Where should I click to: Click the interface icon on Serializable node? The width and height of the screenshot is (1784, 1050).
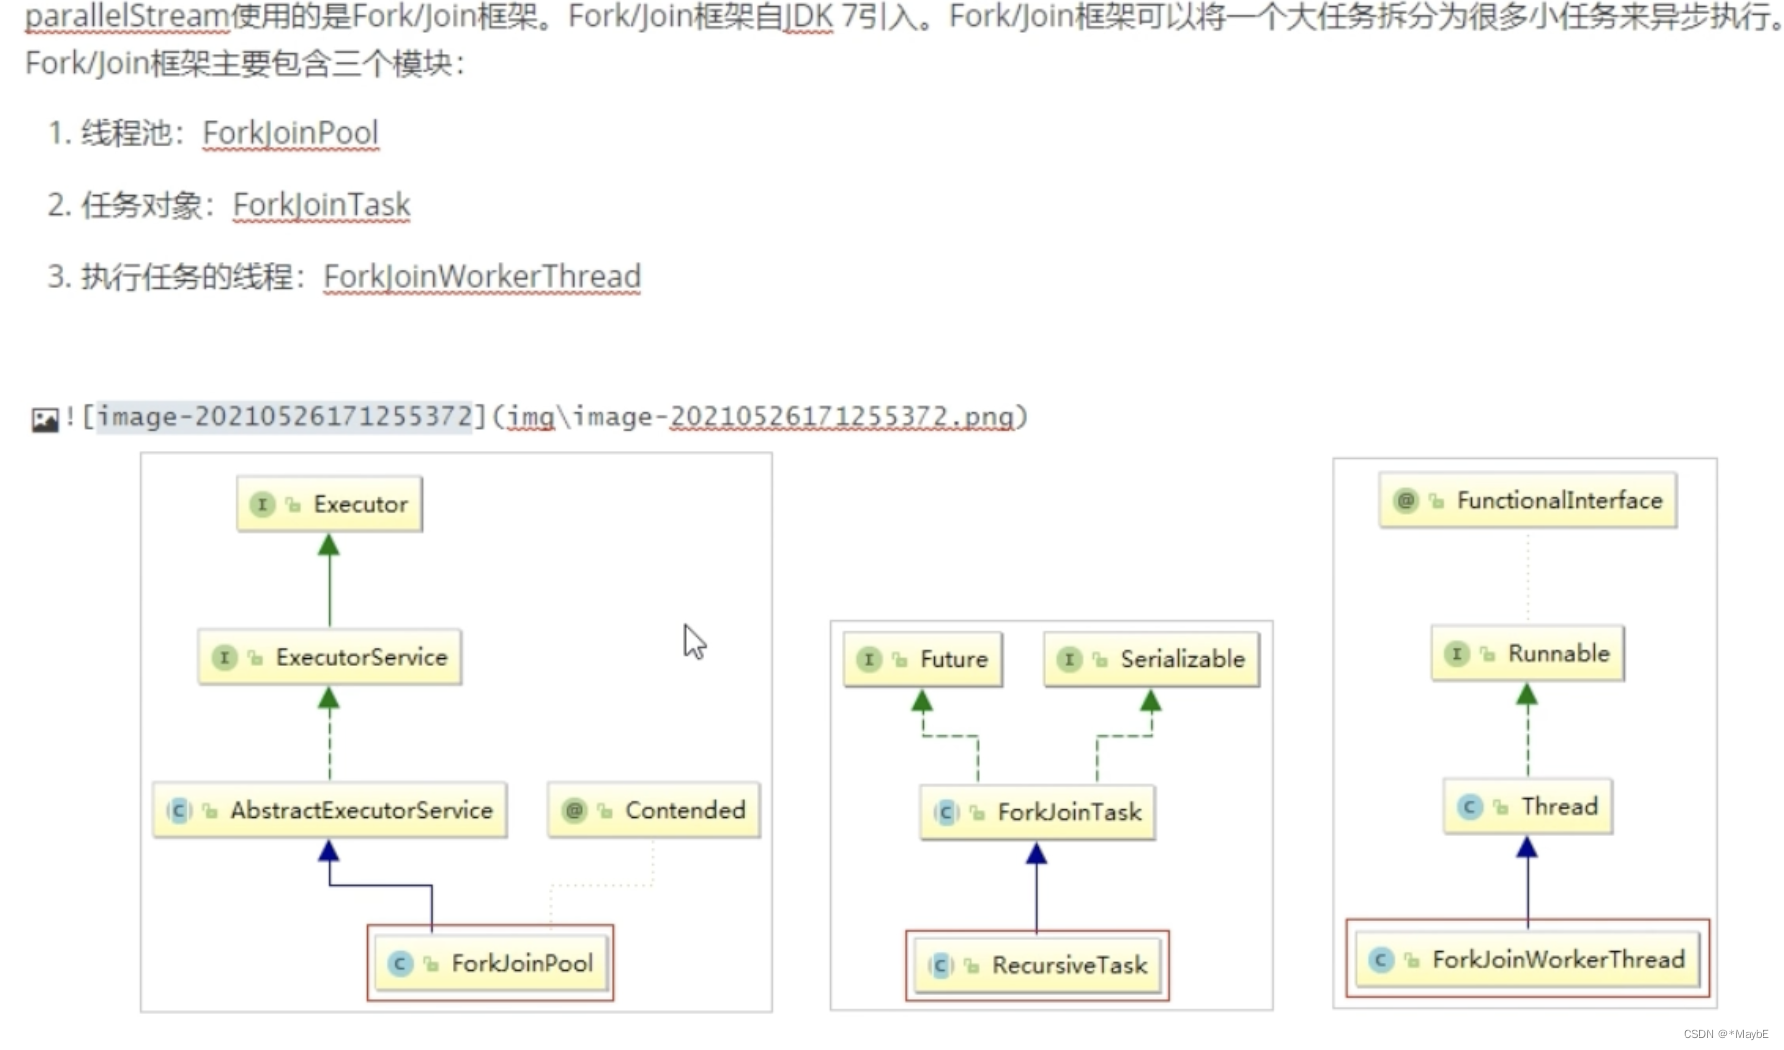click(x=1069, y=659)
